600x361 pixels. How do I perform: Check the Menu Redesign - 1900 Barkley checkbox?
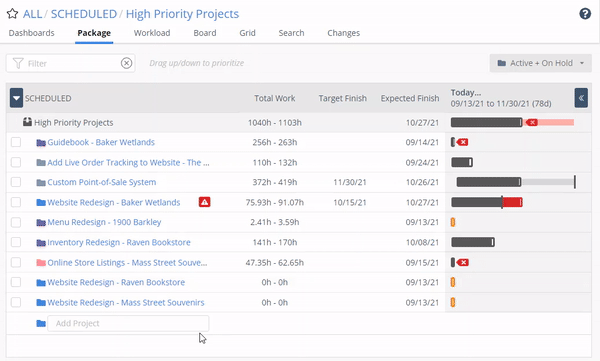(16, 222)
